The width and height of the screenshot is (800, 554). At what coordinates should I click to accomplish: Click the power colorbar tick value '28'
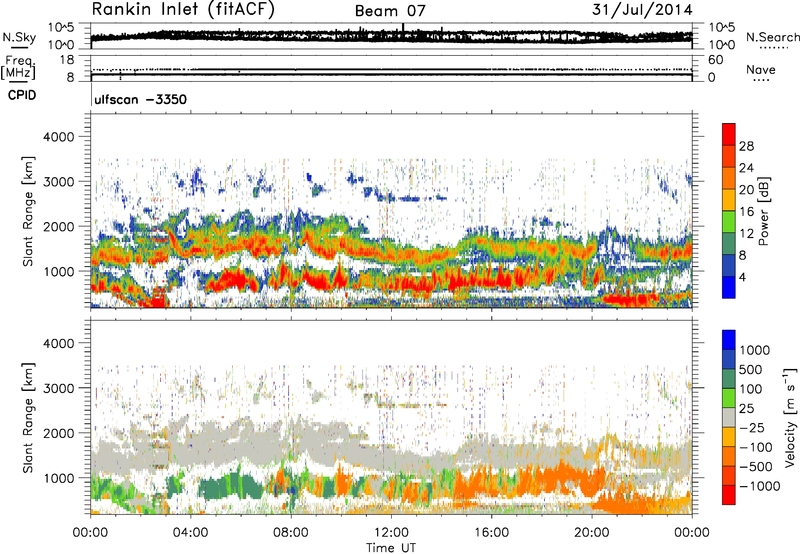pos(746,146)
